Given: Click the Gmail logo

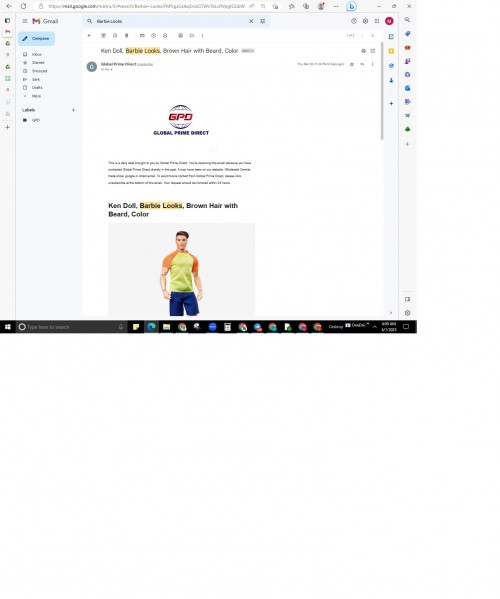Looking at the screenshot, I should [45, 21].
